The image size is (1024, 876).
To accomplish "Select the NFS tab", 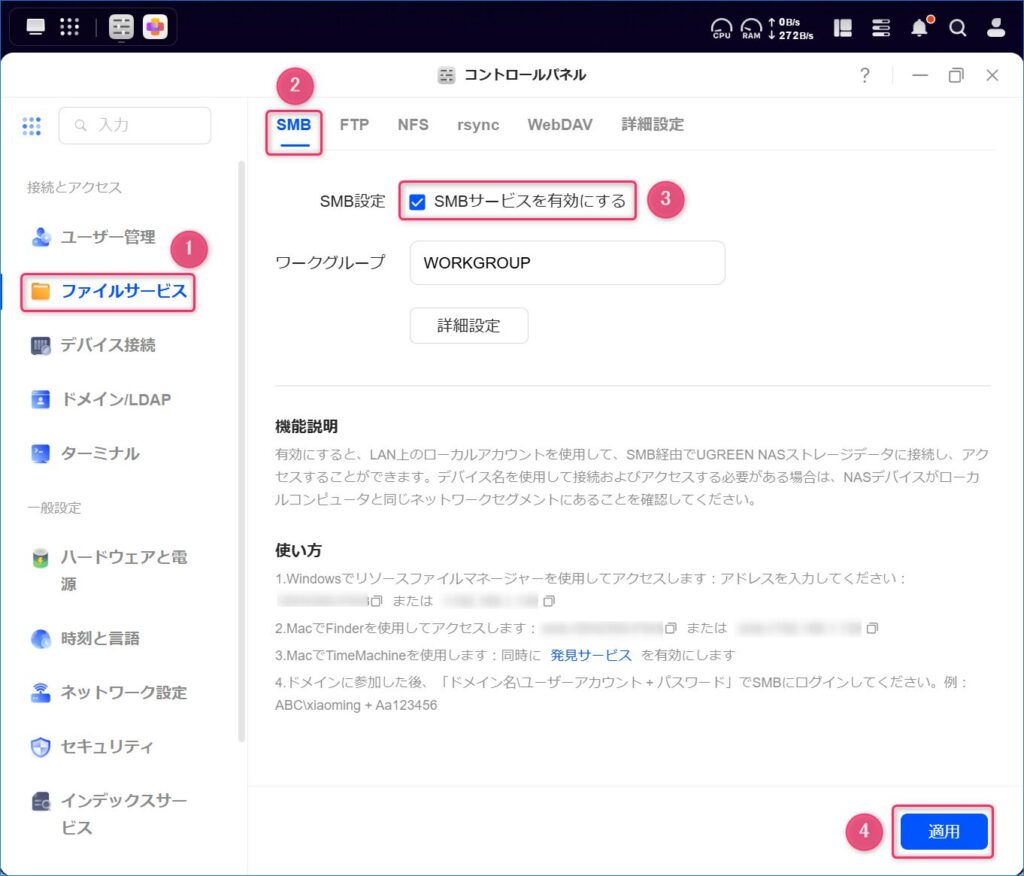I will click(x=413, y=125).
